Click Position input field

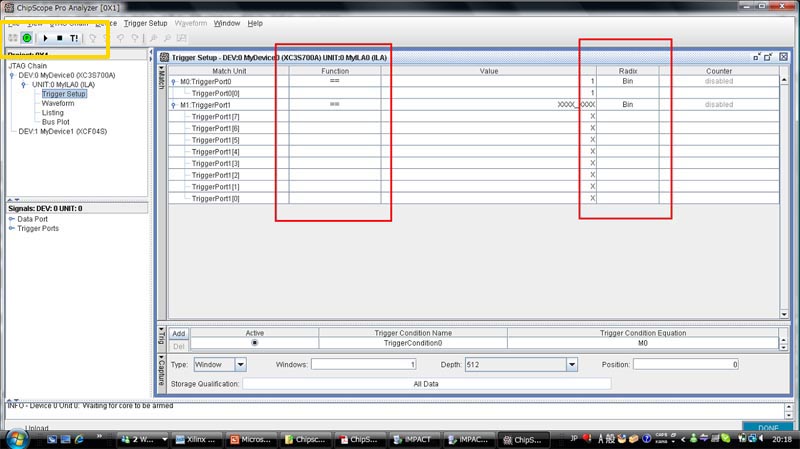click(x=686, y=364)
